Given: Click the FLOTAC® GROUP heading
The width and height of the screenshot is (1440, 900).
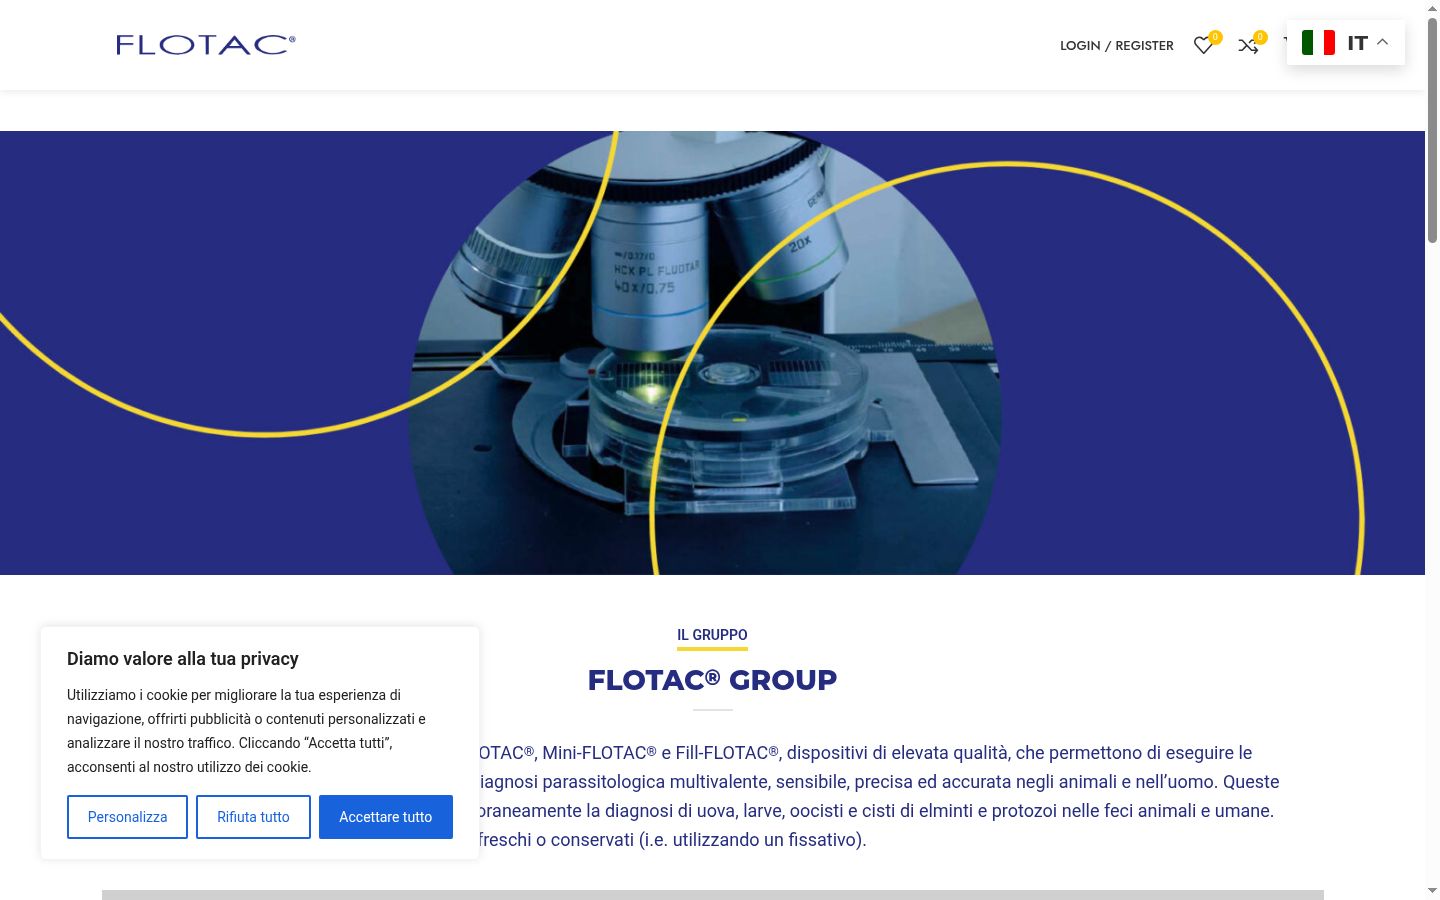Looking at the screenshot, I should click(x=712, y=680).
